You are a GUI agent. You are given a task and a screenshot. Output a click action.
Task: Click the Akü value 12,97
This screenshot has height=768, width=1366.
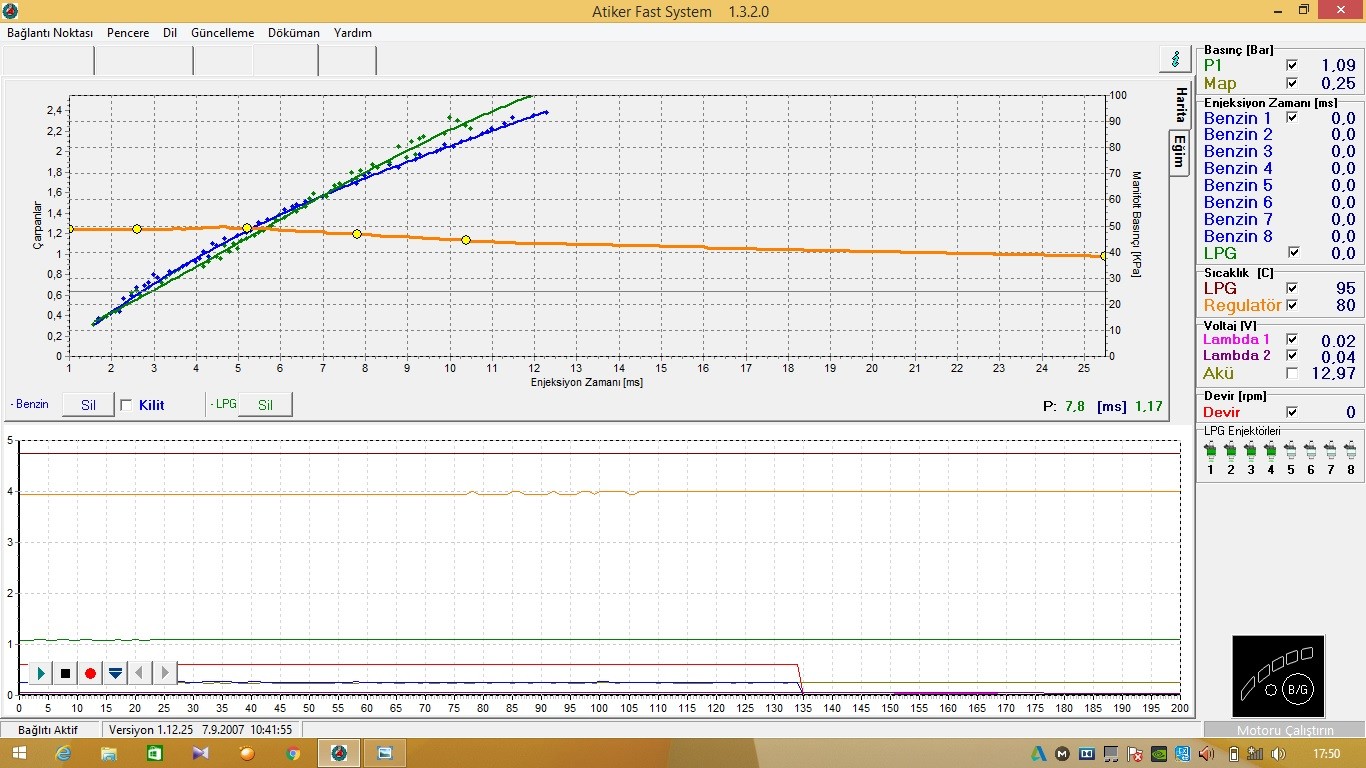coord(1334,374)
